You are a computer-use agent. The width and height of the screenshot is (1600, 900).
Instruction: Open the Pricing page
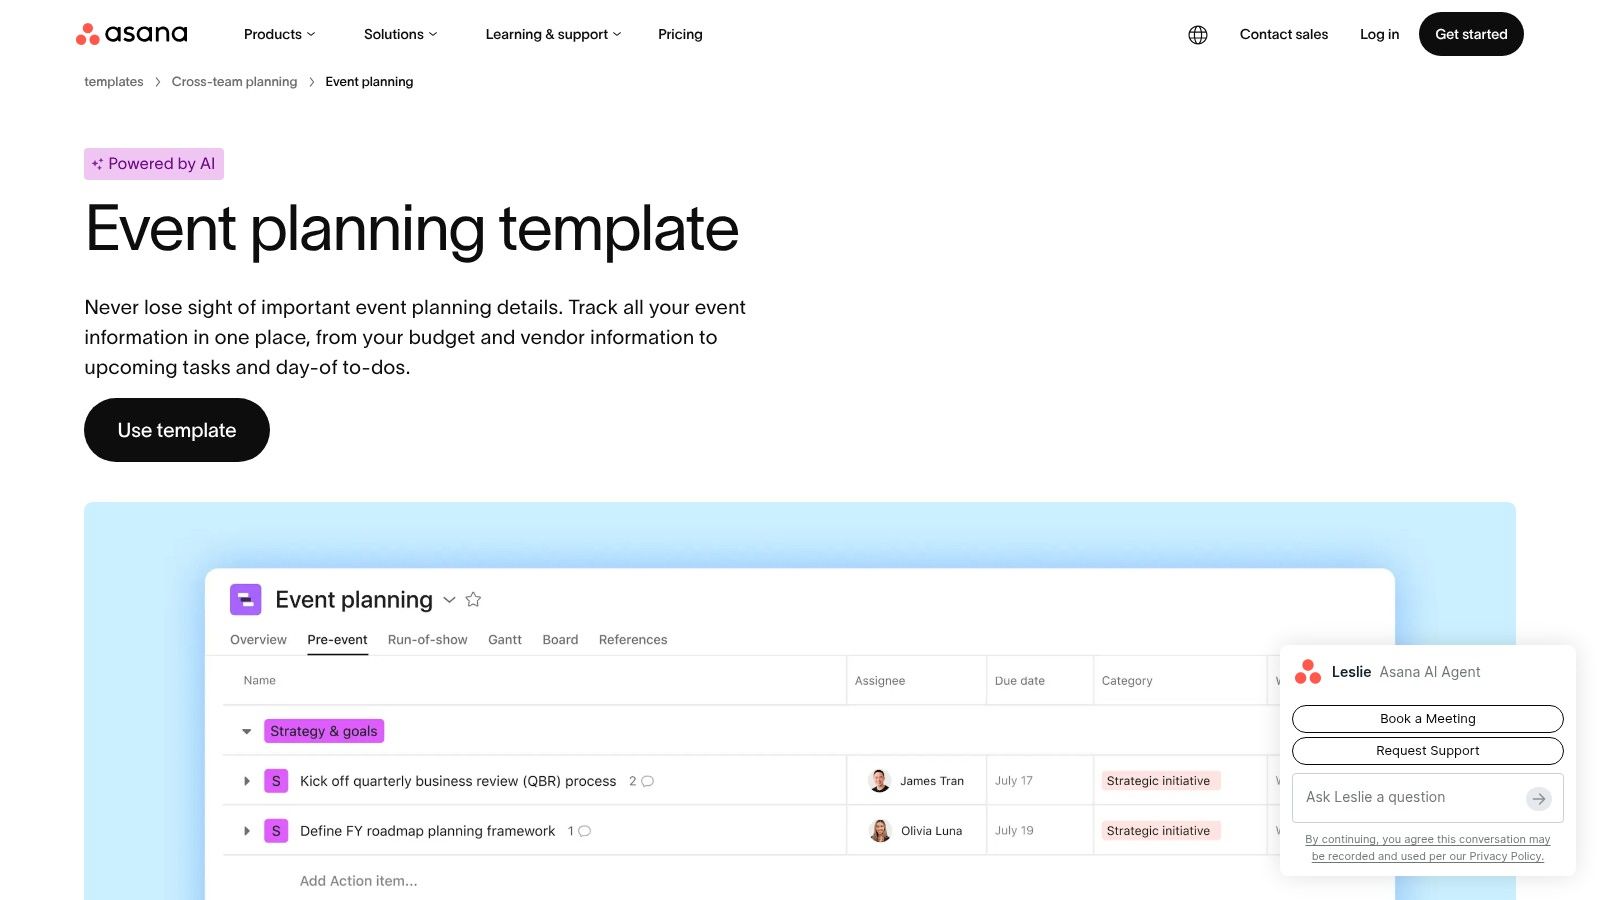(680, 34)
